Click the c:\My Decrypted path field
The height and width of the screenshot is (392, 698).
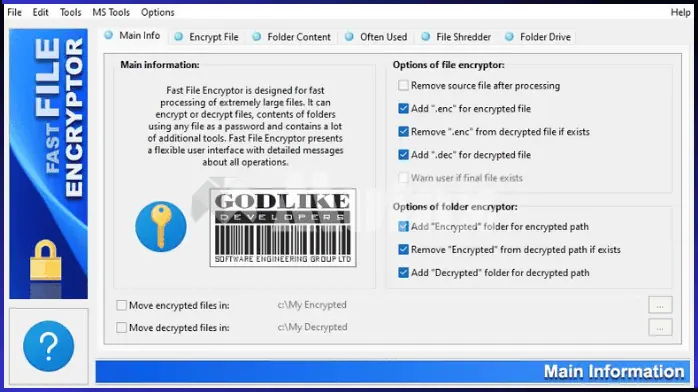(312, 327)
